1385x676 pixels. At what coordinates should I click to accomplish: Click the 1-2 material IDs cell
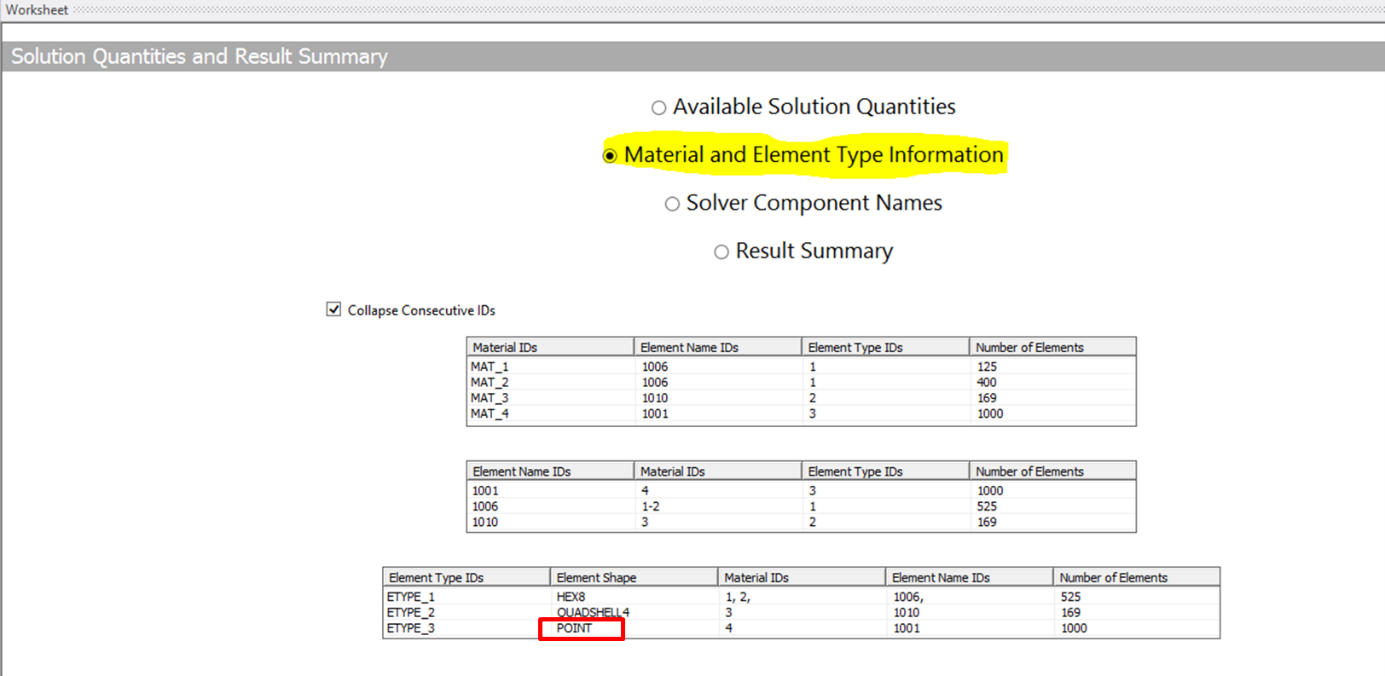650,506
